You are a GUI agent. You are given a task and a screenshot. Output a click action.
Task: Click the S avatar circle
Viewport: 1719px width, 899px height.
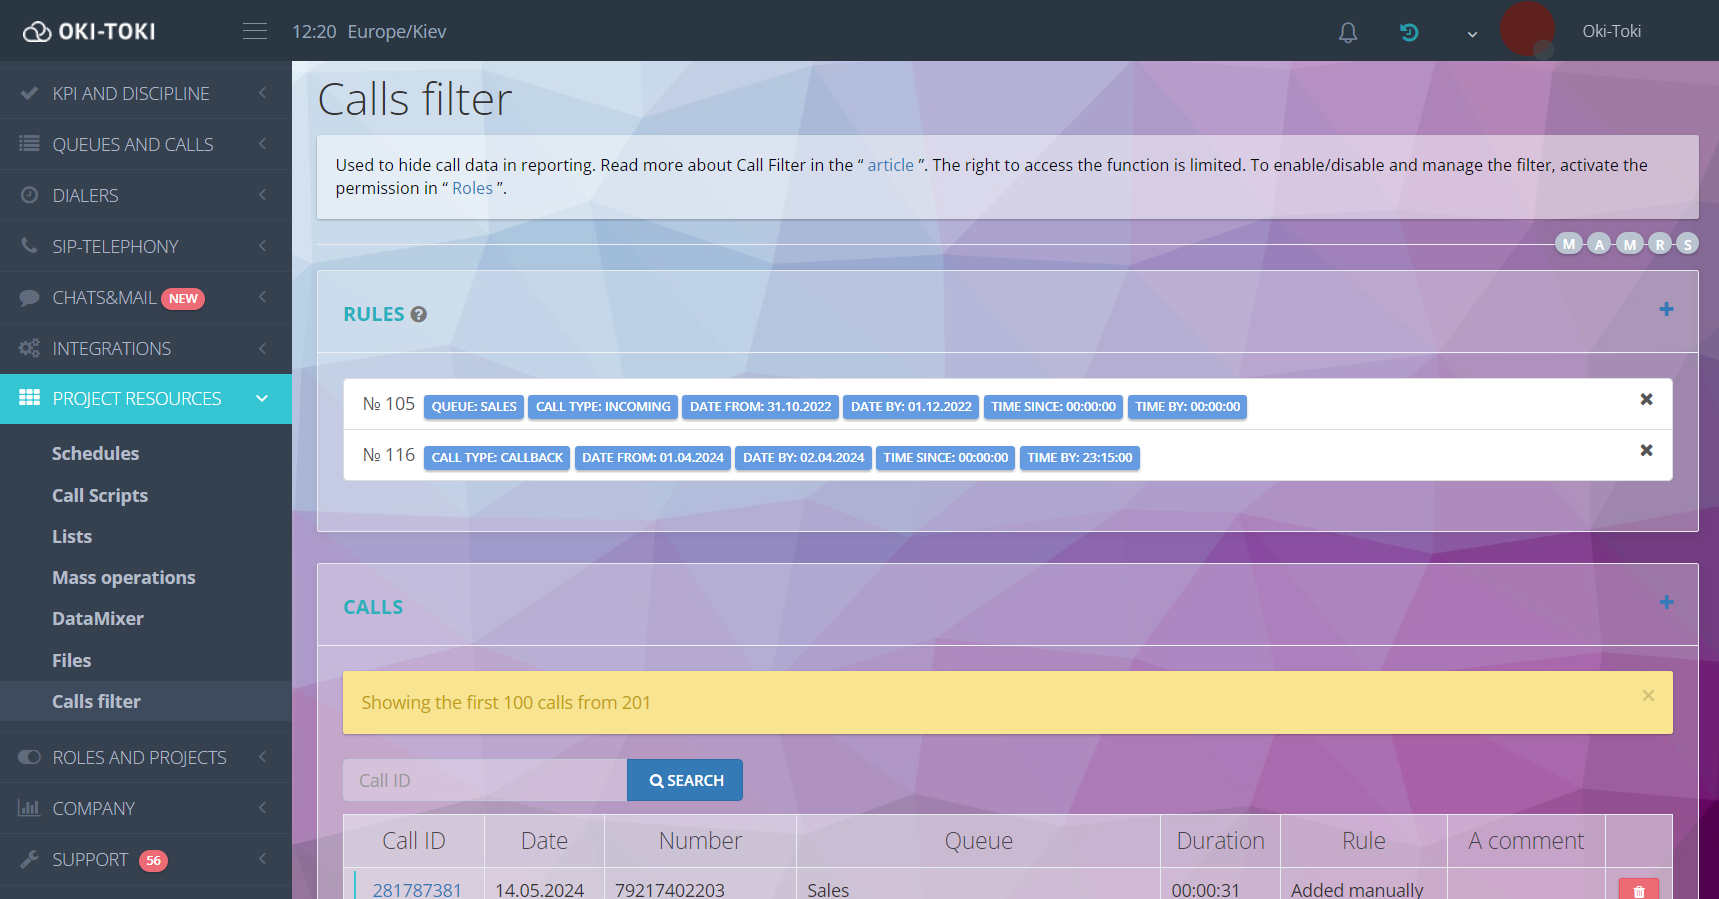click(x=1688, y=244)
